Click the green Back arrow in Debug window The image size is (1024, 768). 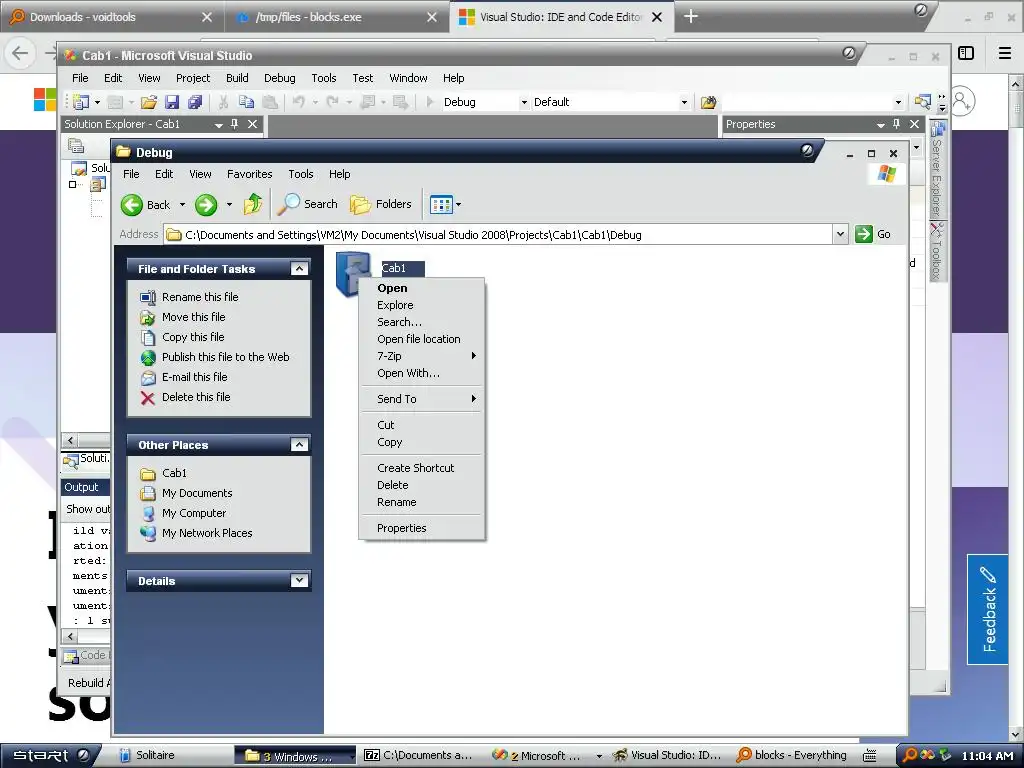(132, 205)
